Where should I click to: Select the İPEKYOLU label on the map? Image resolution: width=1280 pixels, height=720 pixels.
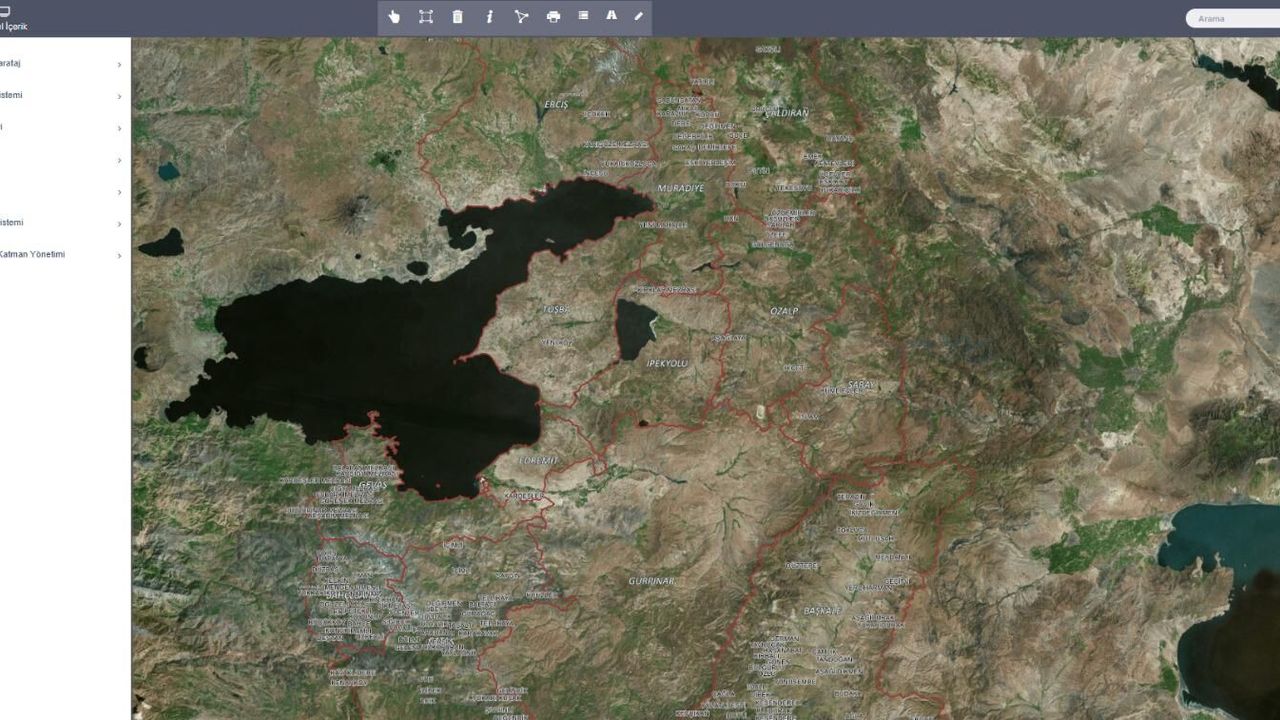tap(668, 363)
